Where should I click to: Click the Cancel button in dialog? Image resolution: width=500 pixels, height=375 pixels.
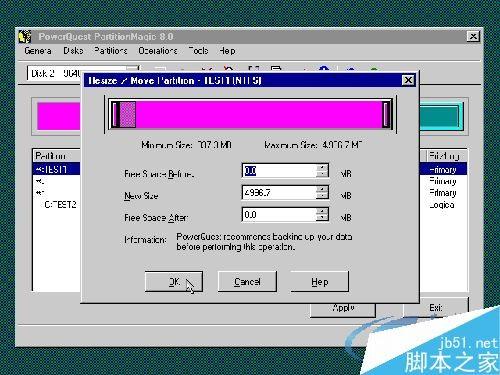[x=247, y=282]
